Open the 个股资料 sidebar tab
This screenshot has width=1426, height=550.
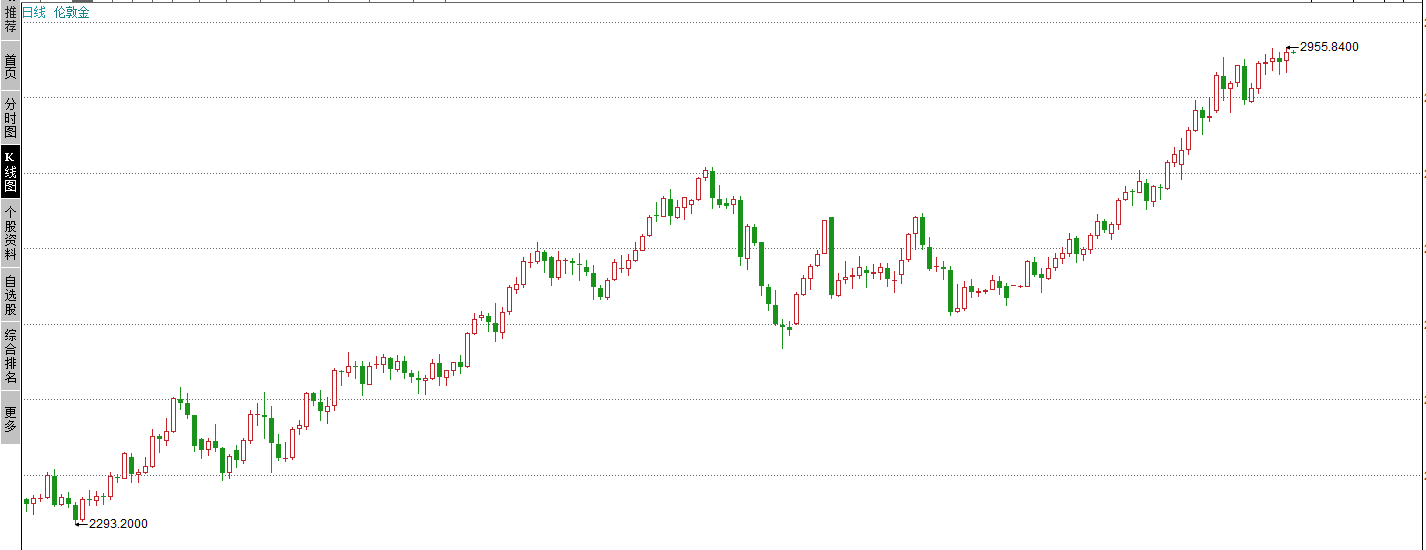tap(10, 232)
